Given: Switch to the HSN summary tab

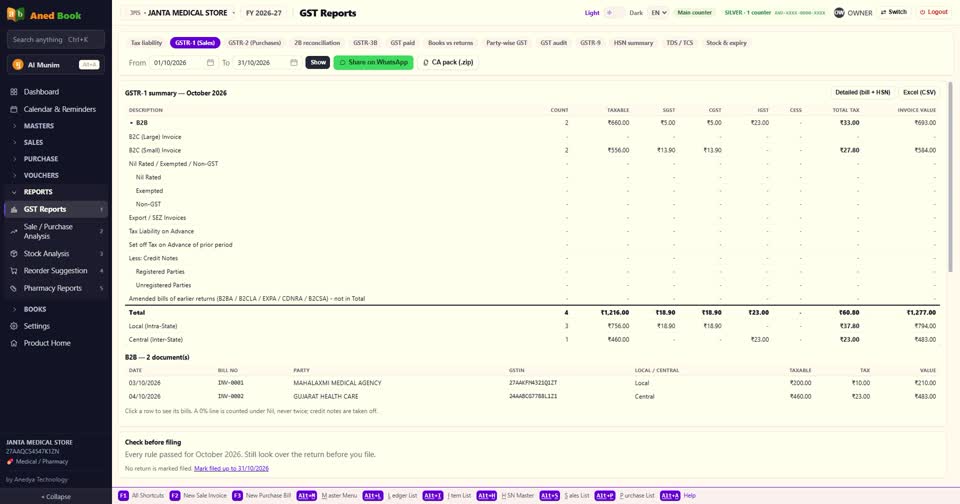Looking at the screenshot, I should tap(633, 43).
